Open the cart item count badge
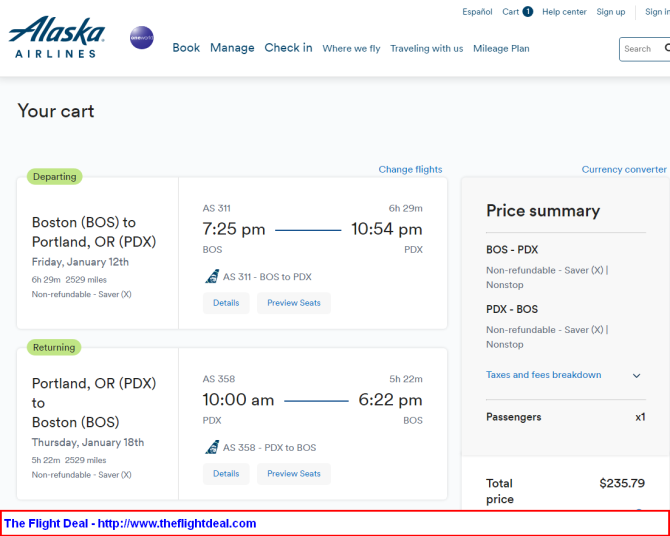 click(x=528, y=12)
